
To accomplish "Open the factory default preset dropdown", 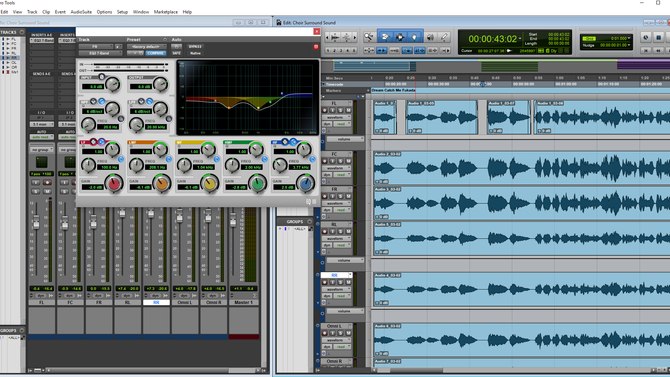I will [x=146, y=47].
